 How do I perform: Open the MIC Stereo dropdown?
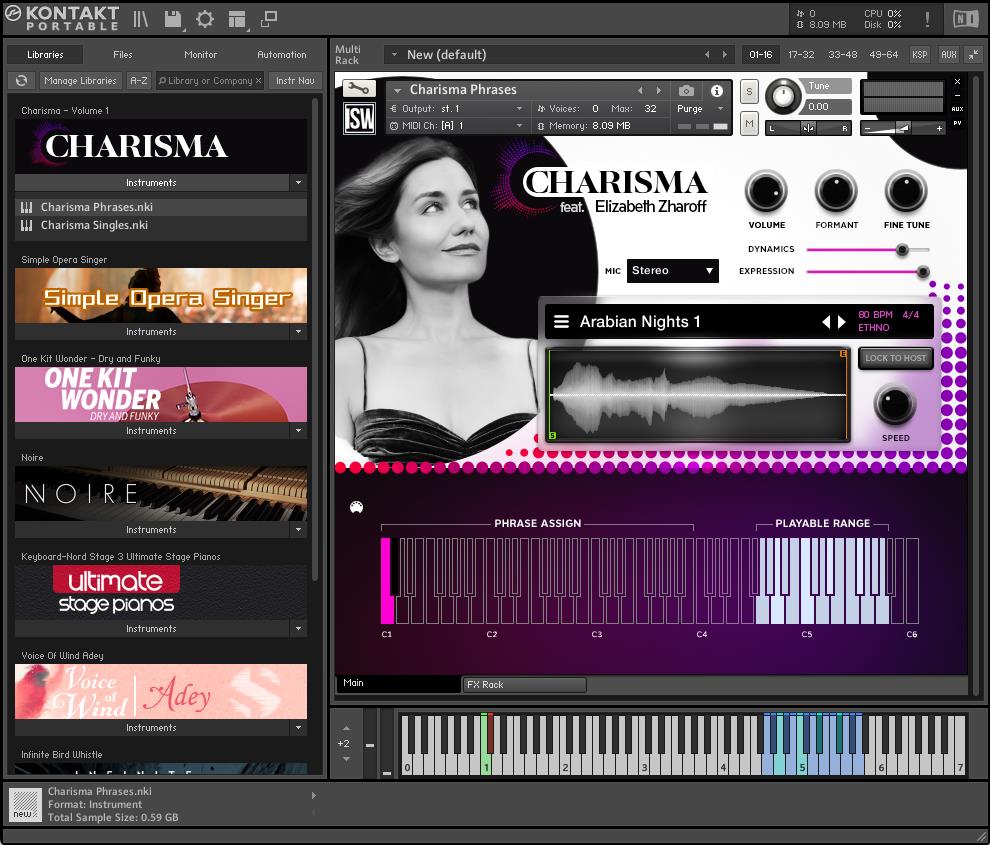point(672,271)
